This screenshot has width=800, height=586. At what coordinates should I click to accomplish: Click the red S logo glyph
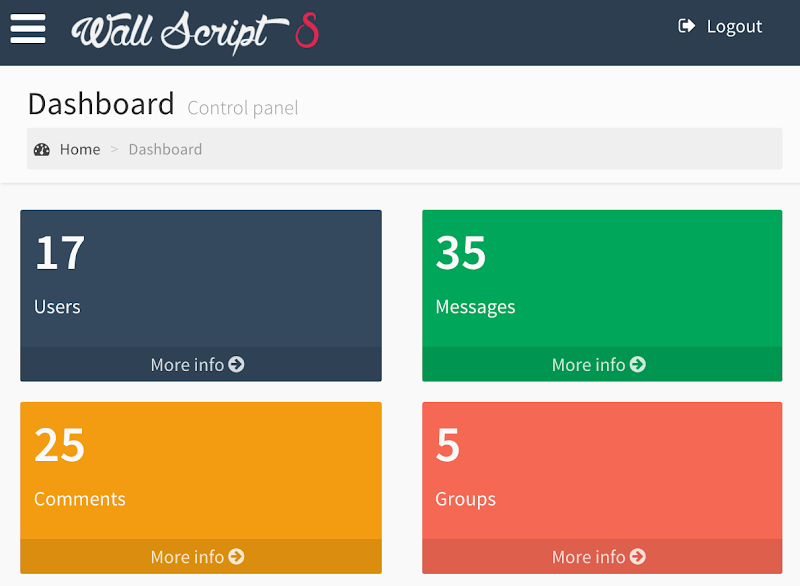click(307, 30)
